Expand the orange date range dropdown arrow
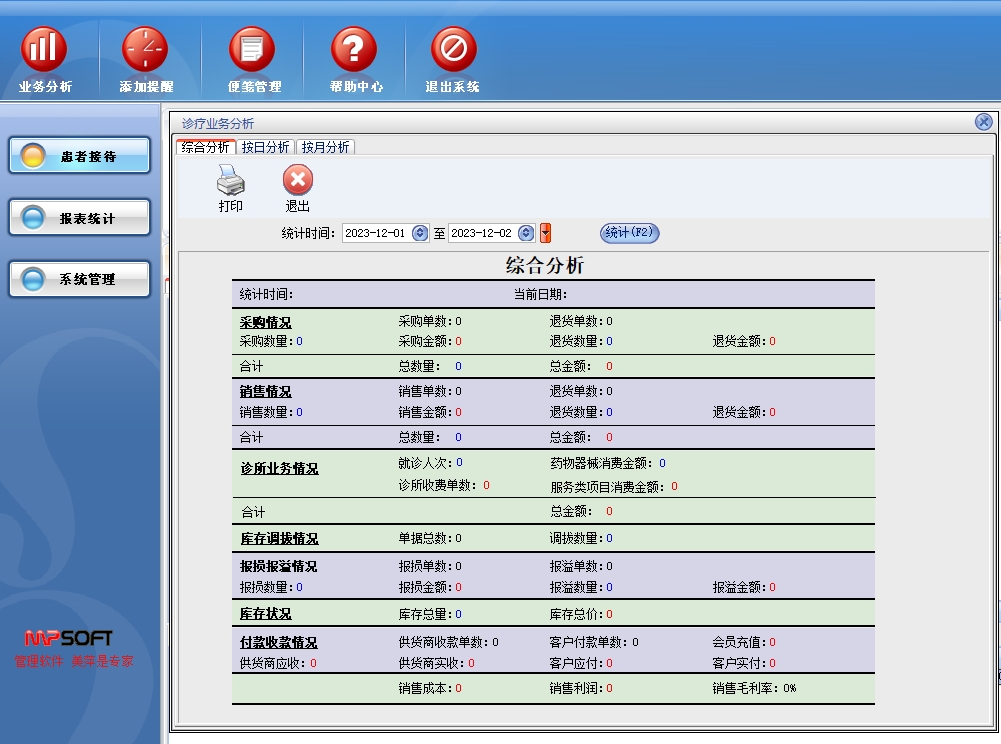 [x=546, y=233]
